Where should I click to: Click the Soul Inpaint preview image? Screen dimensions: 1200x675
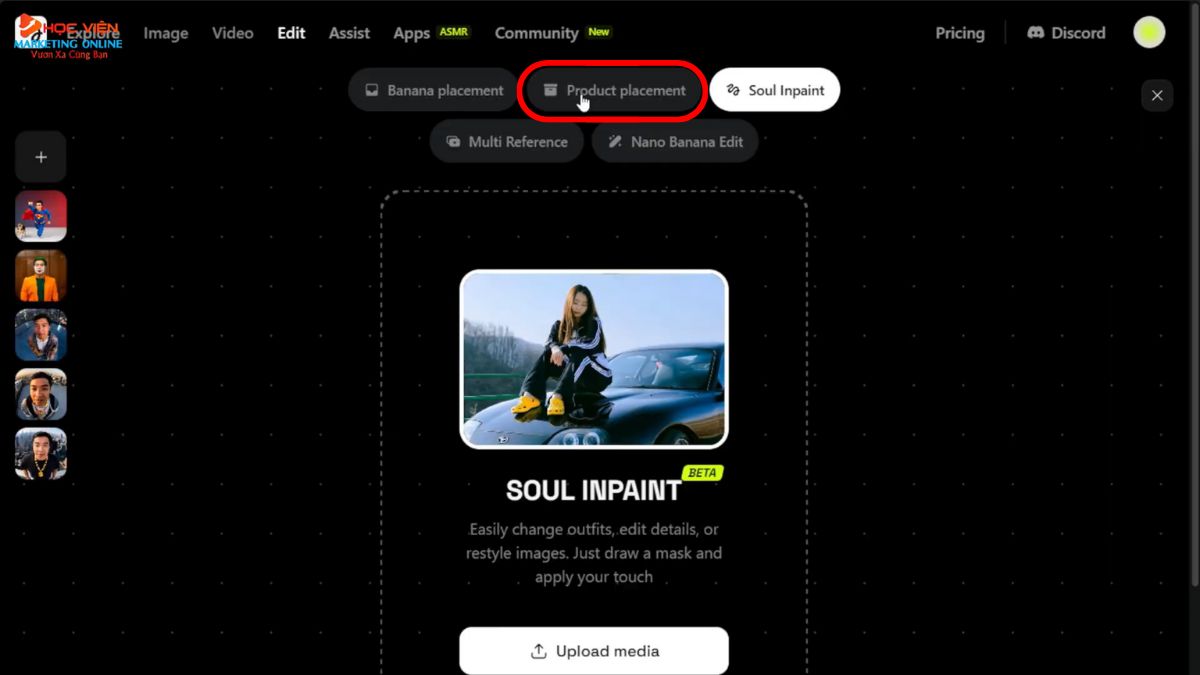click(594, 359)
